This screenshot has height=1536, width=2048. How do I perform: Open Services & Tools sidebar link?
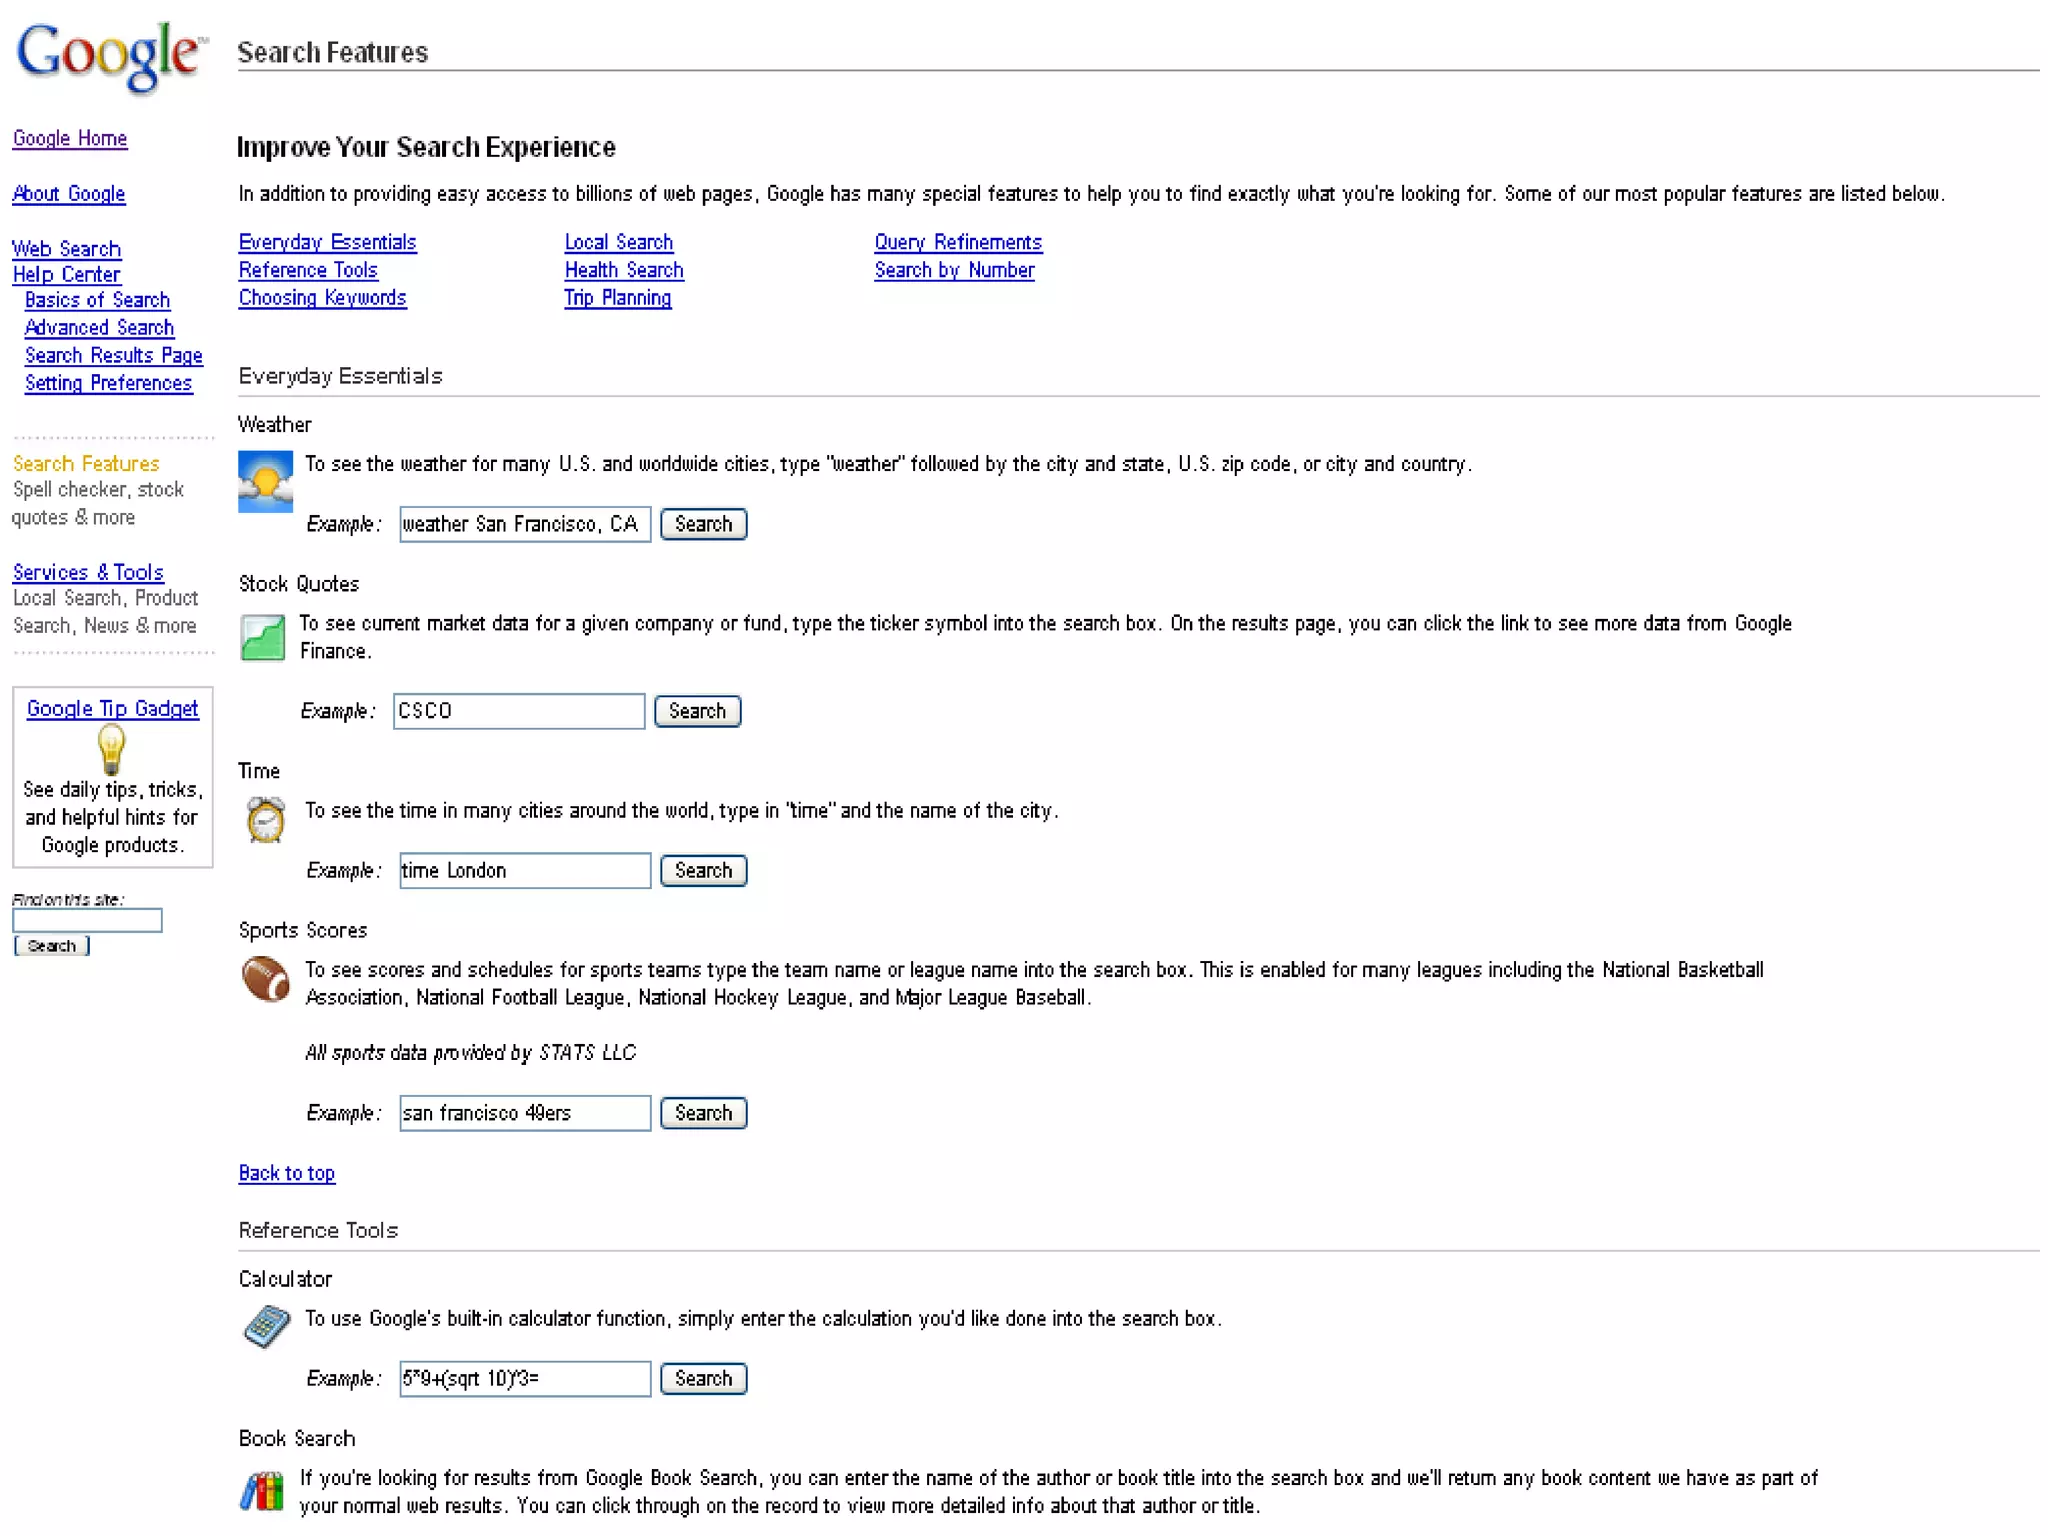88,572
